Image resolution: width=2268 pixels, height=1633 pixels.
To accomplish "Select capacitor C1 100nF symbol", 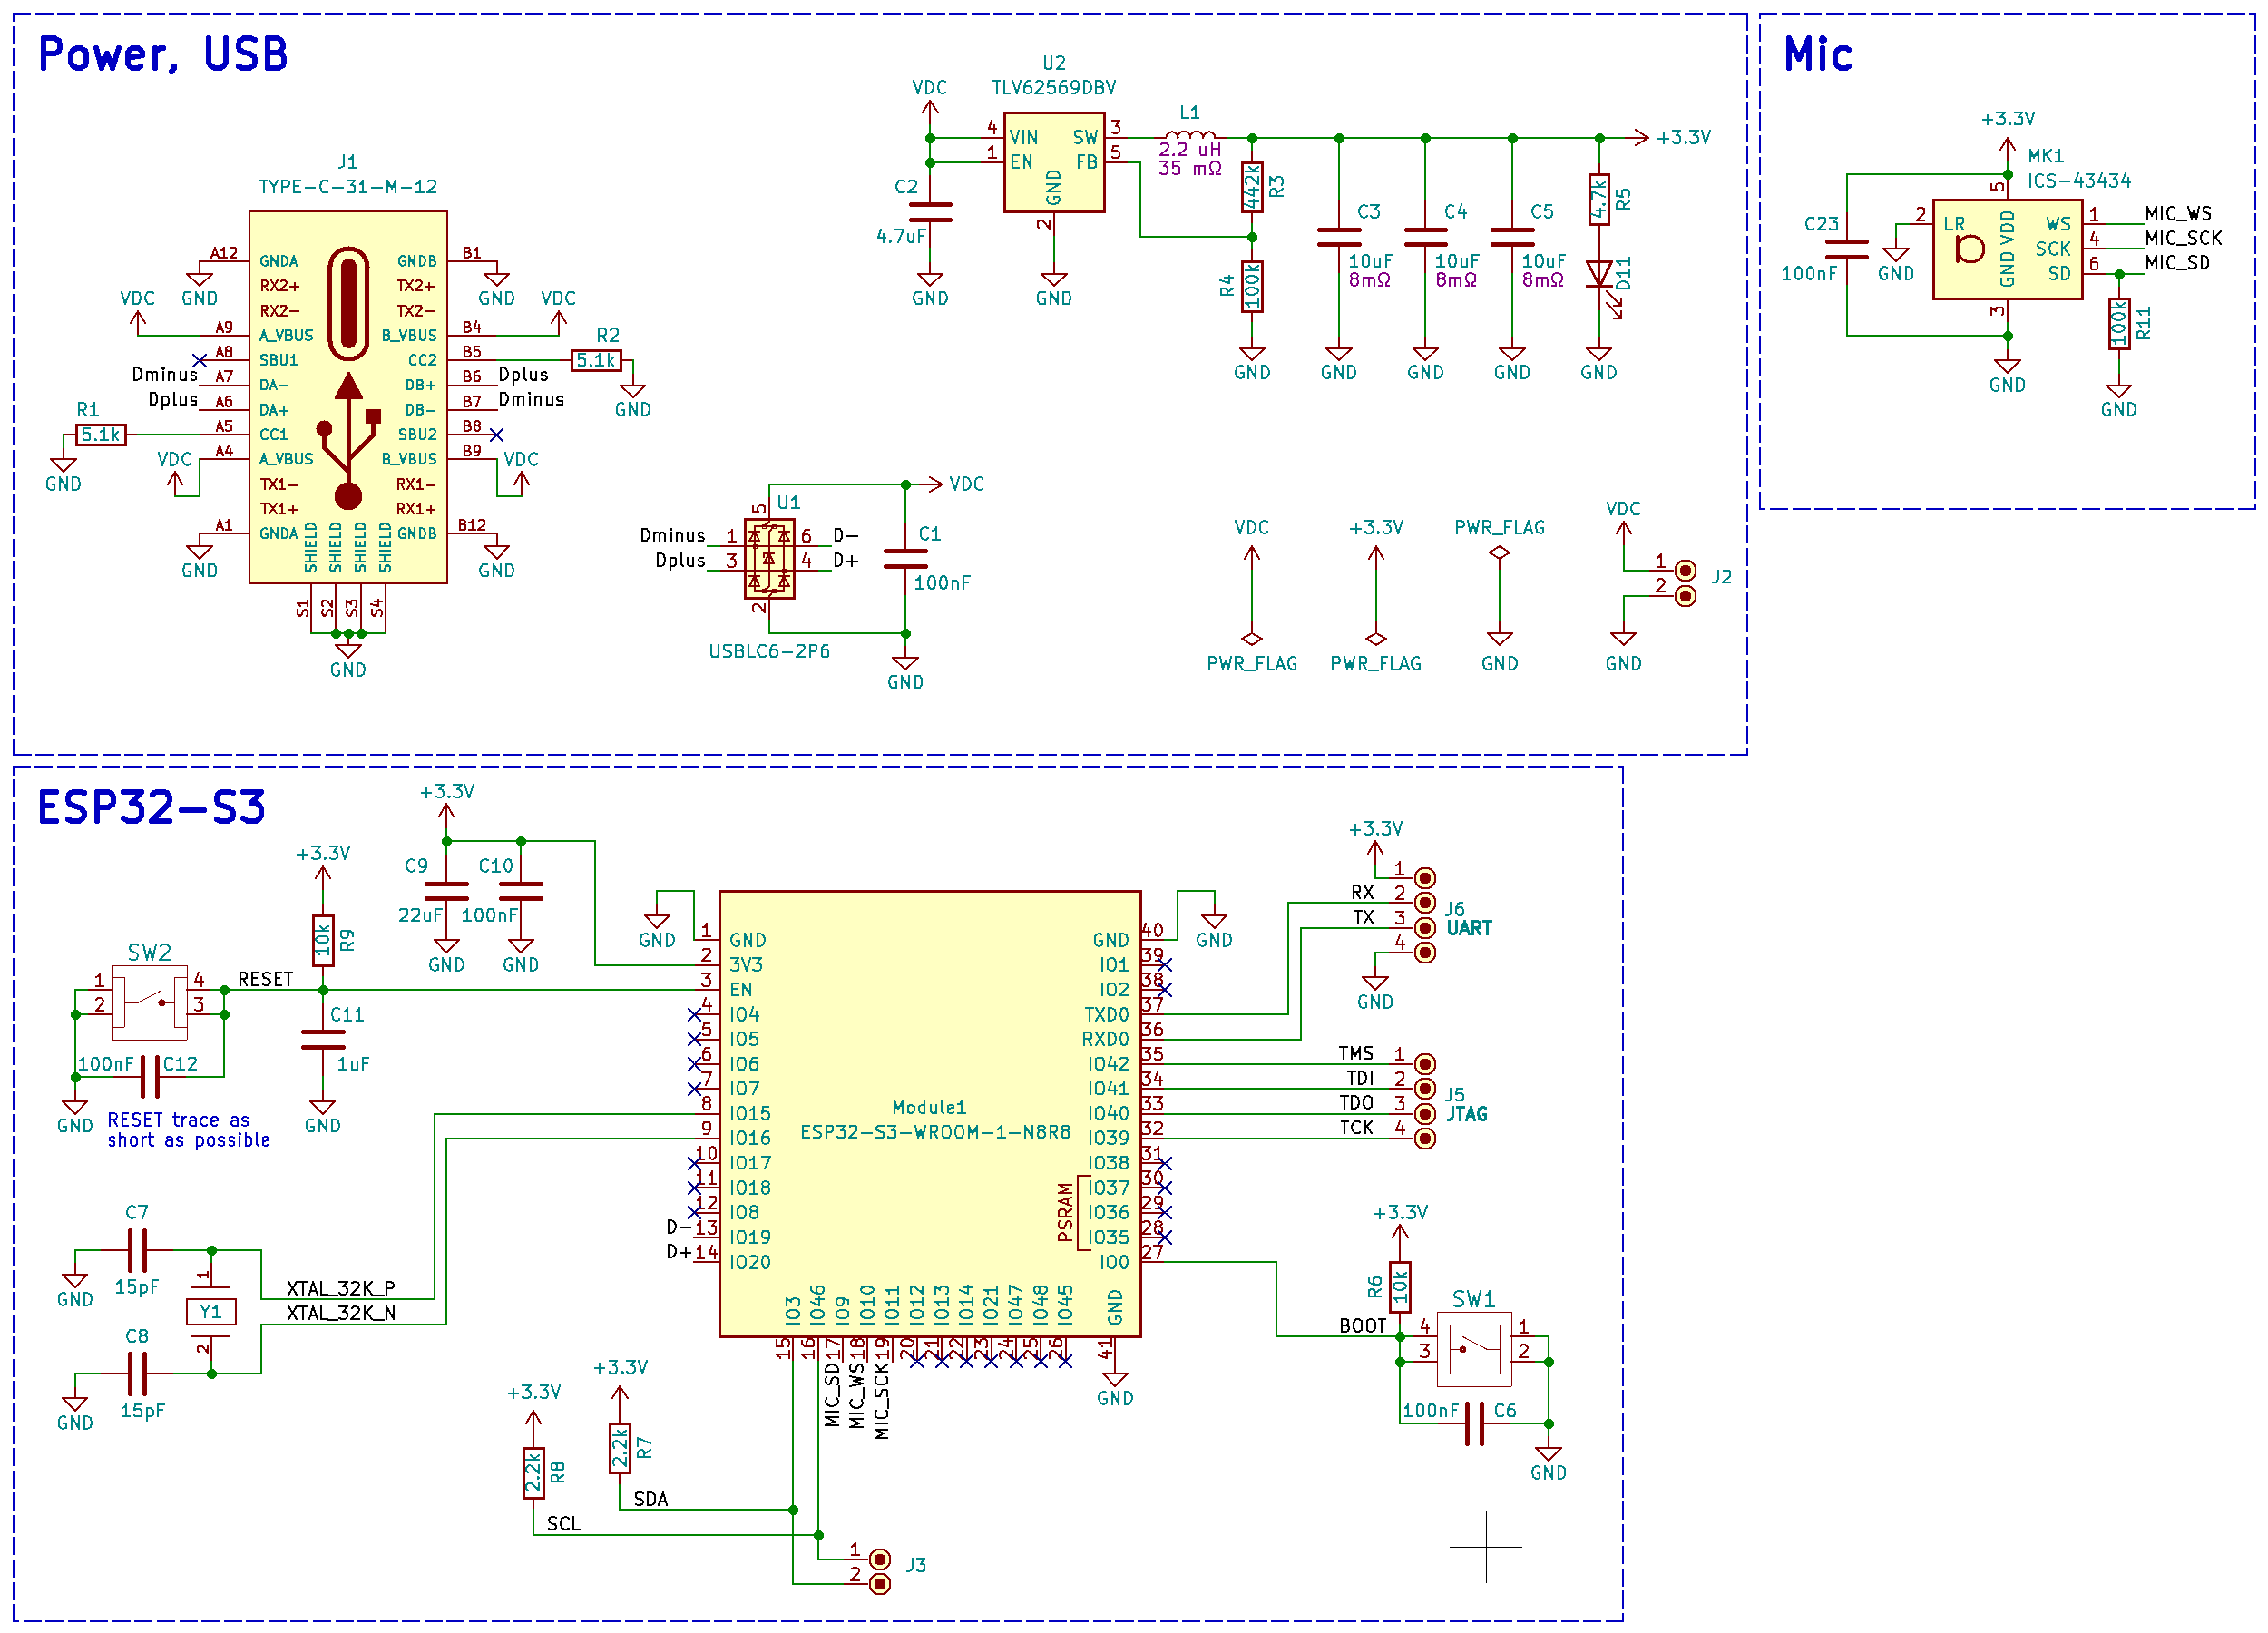I will (905, 559).
